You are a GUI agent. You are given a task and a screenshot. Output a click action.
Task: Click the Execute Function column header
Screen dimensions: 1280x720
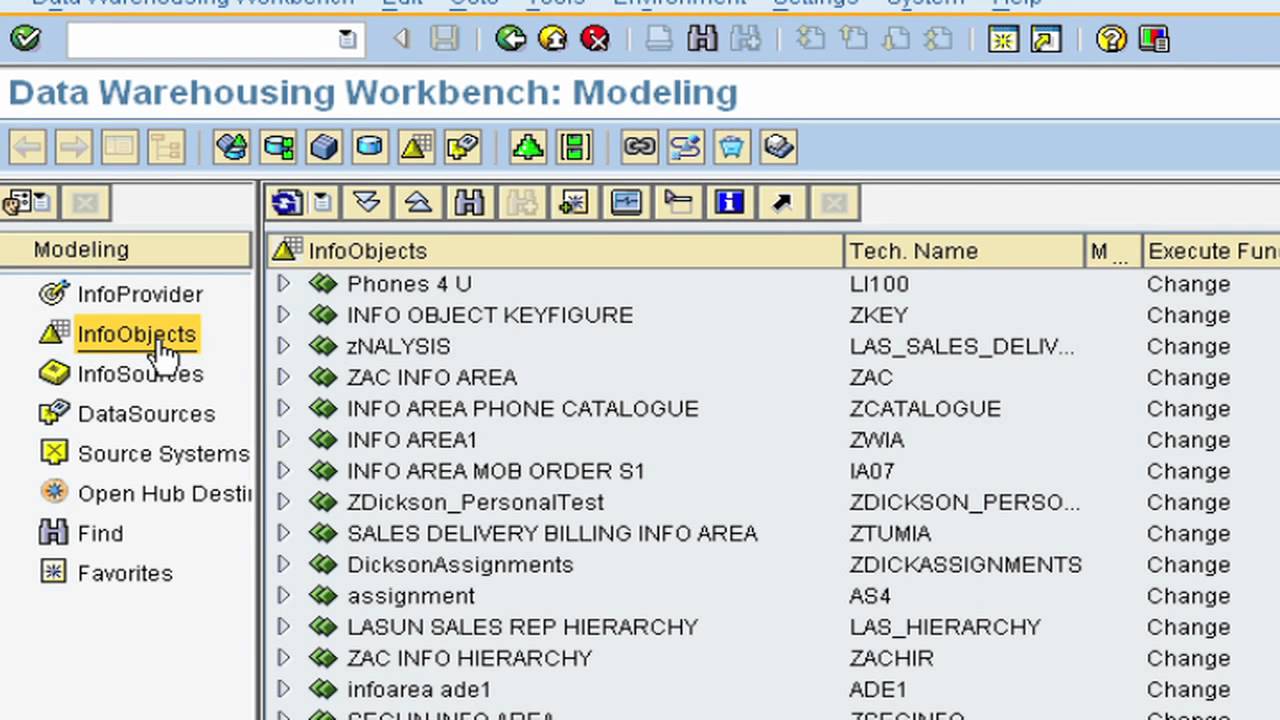(1211, 251)
